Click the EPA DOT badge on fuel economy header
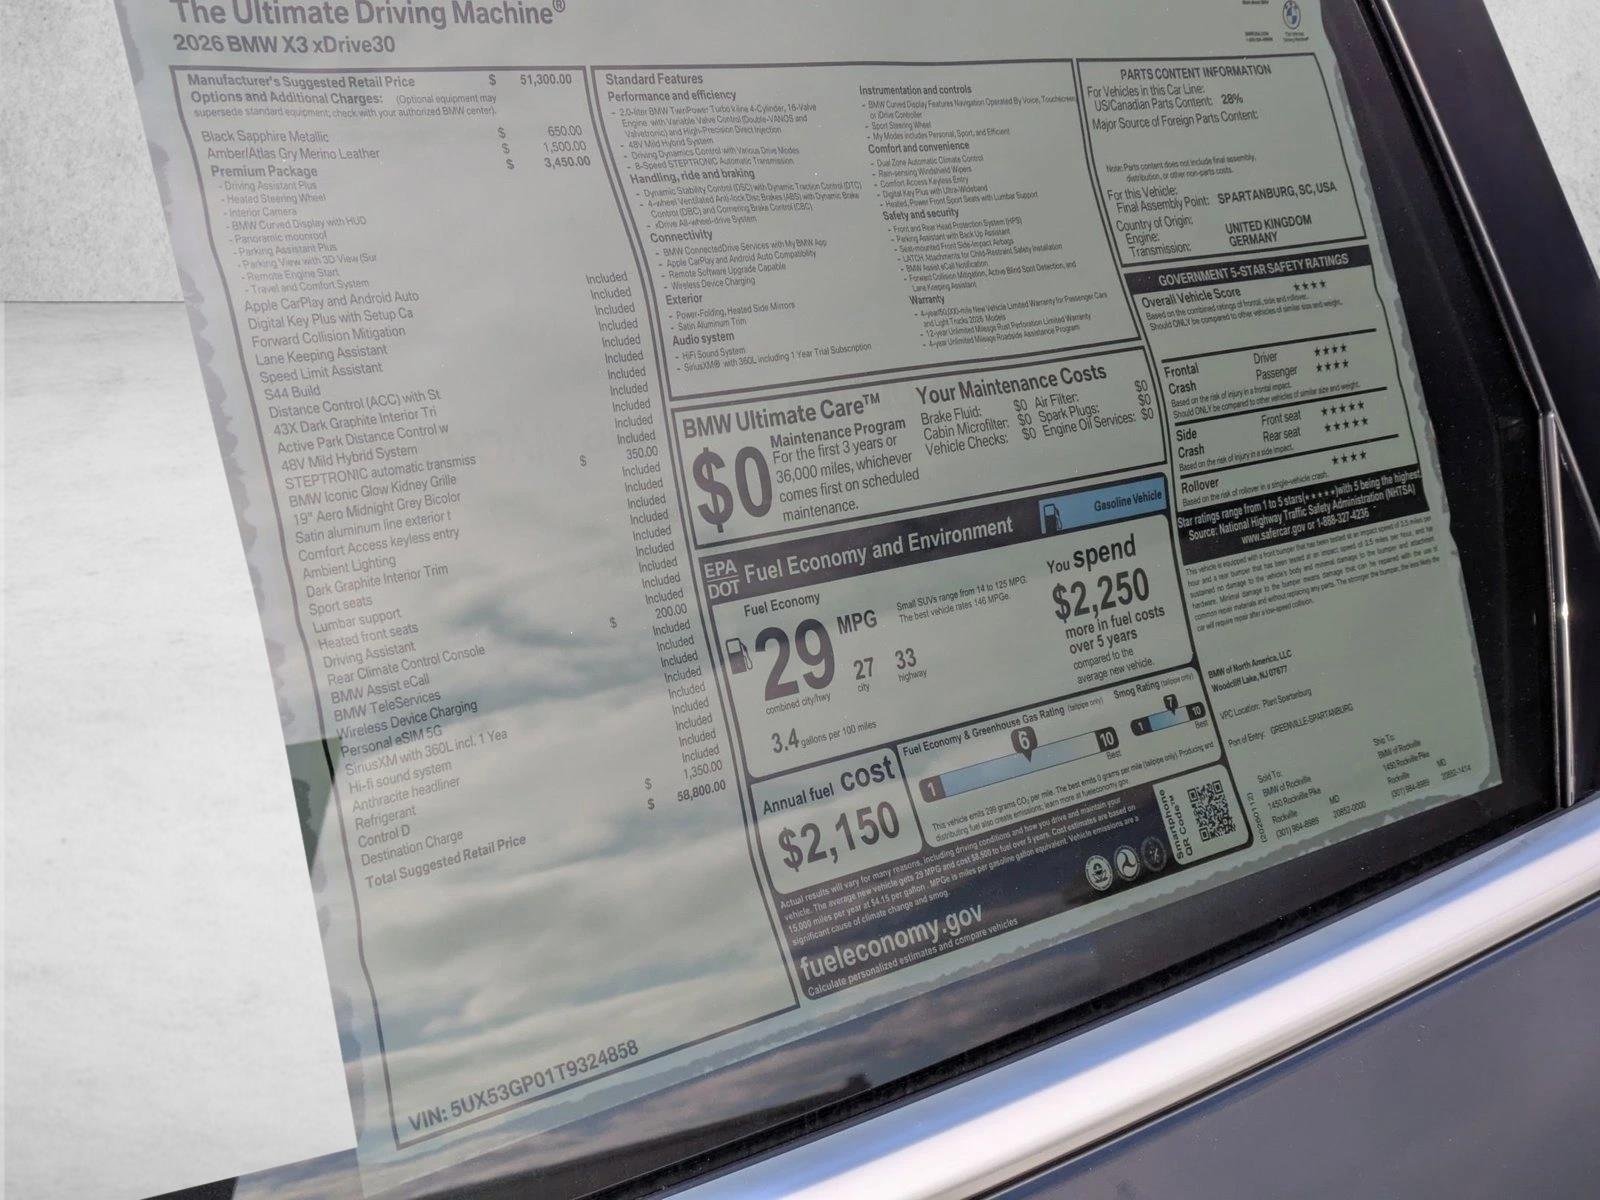 (722, 578)
